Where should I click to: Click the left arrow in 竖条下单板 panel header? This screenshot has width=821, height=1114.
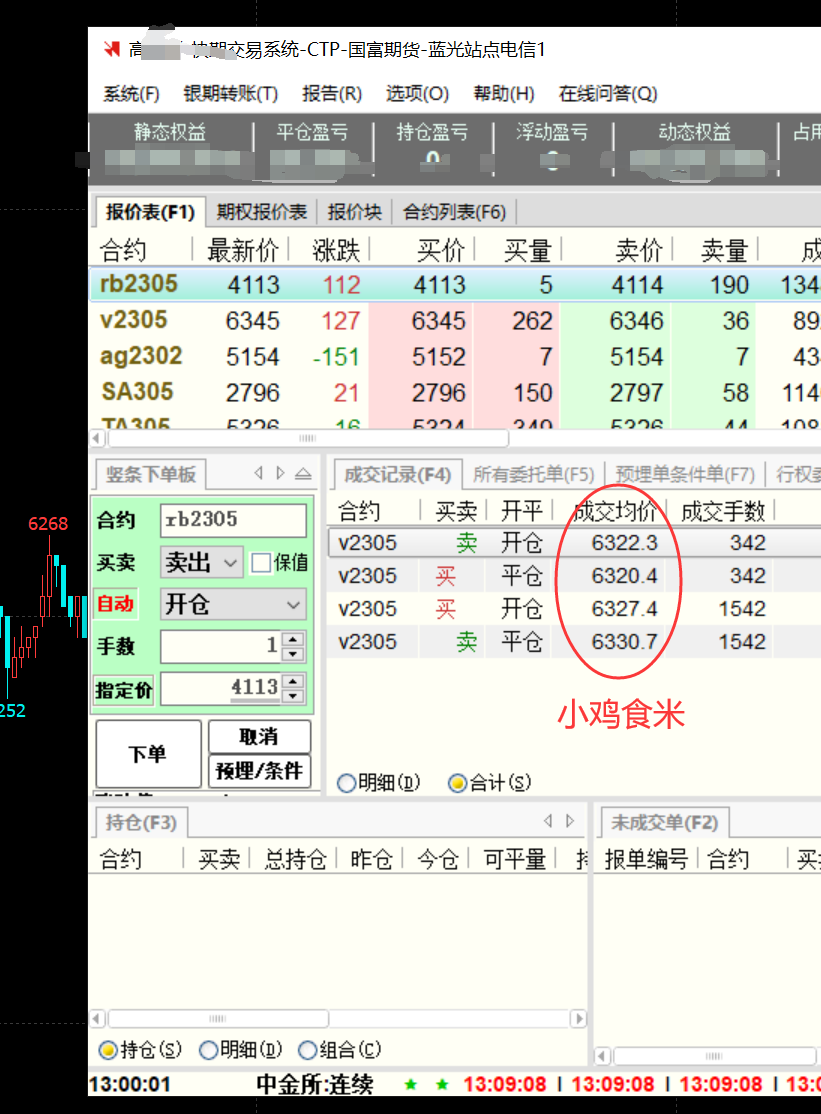258,473
